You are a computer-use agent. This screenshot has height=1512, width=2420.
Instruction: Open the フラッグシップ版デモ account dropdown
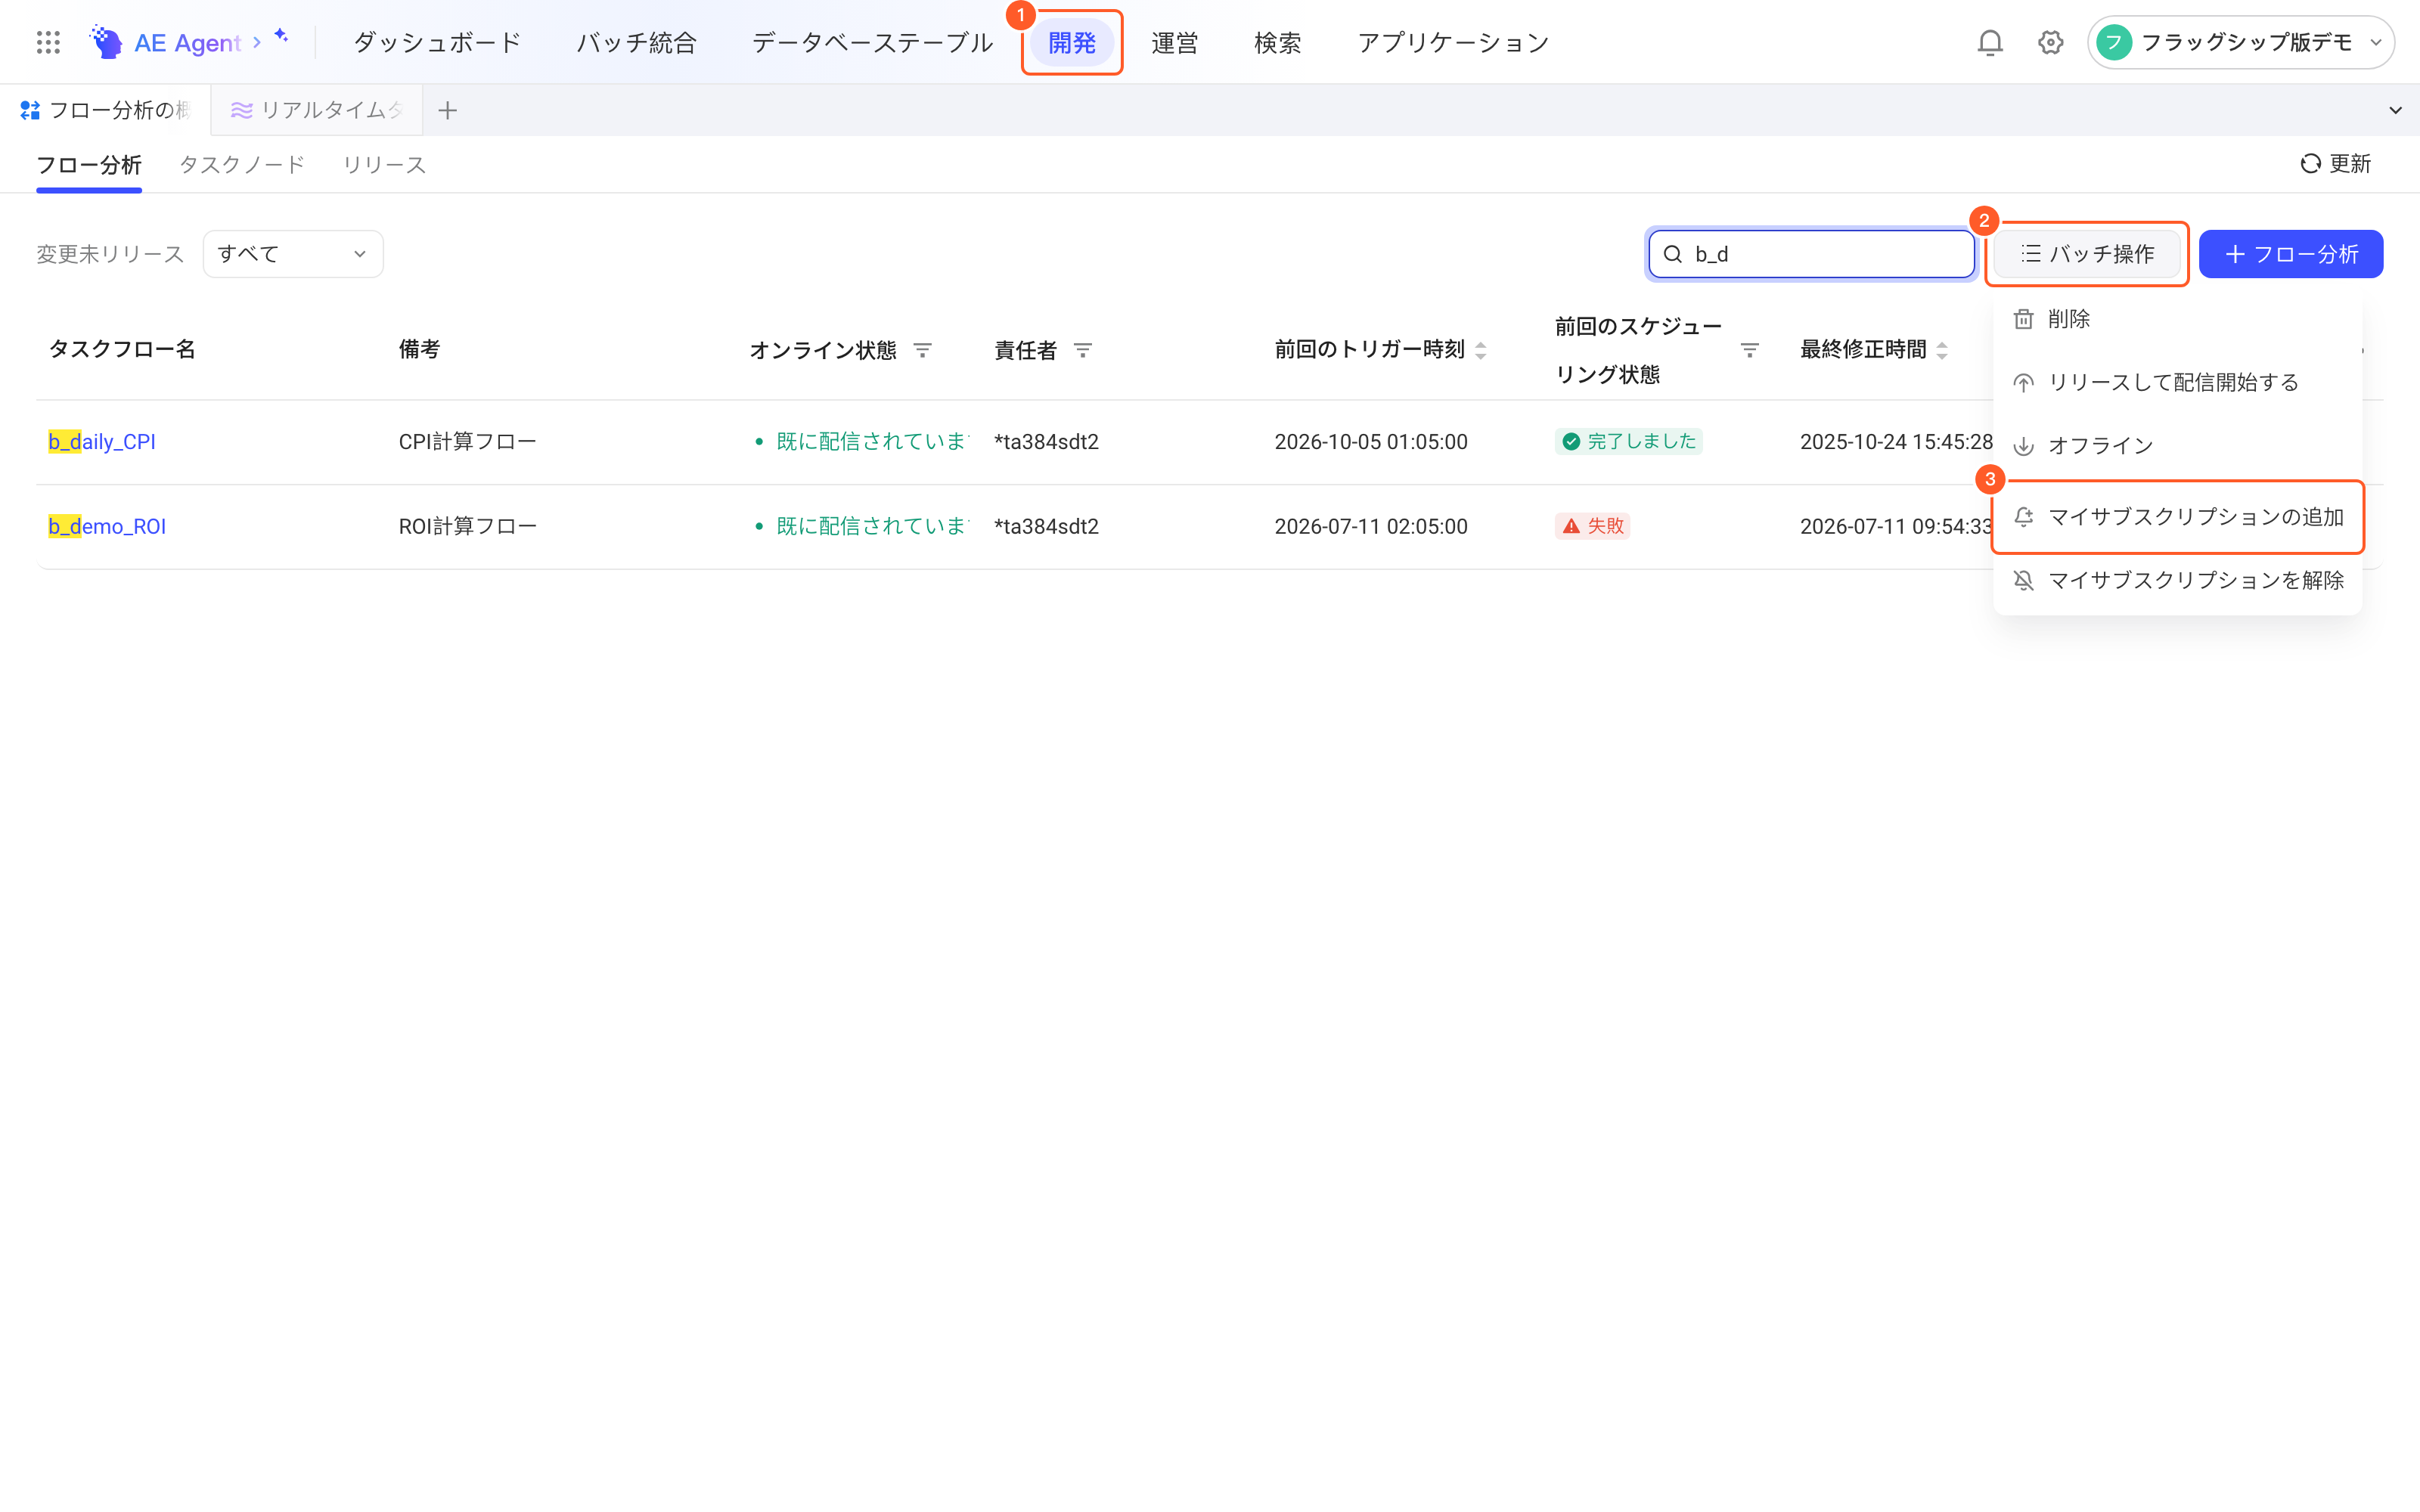2240,42
